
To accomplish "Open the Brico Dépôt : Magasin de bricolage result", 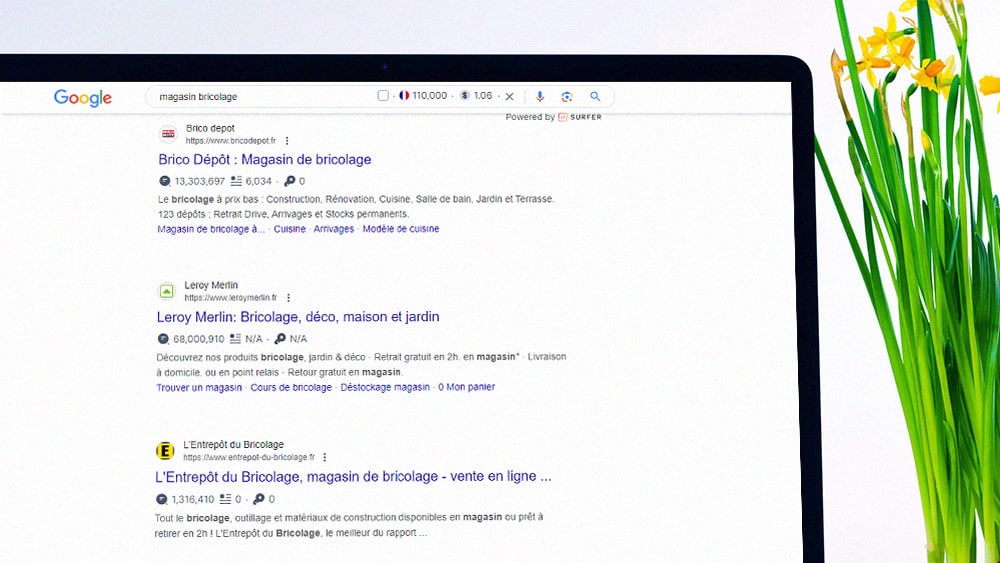I will [265, 159].
